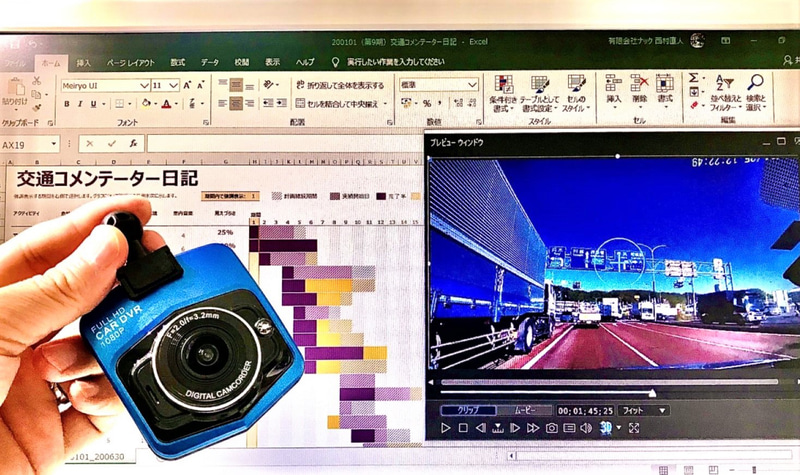This screenshot has width=800, height=475.
Task: Click Format as Table (テーブルとして書式設定)
Action: (x=540, y=93)
